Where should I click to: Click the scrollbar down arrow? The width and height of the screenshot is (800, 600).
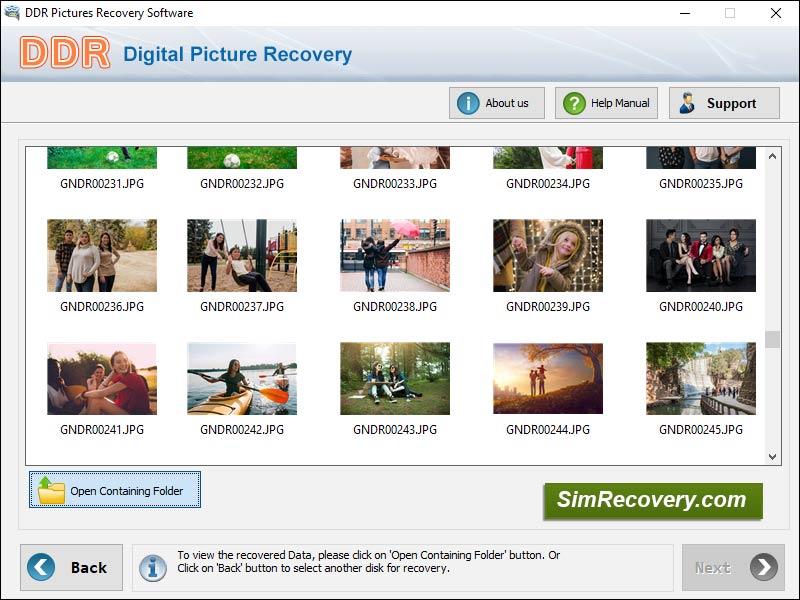click(x=772, y=457)
